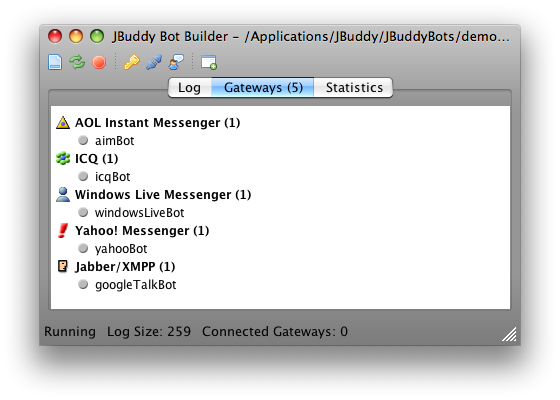Image resolution: width=560 pixels, height=400 pixels.
Task: Click the red stop button icon
Action: [x=99, y=62]
